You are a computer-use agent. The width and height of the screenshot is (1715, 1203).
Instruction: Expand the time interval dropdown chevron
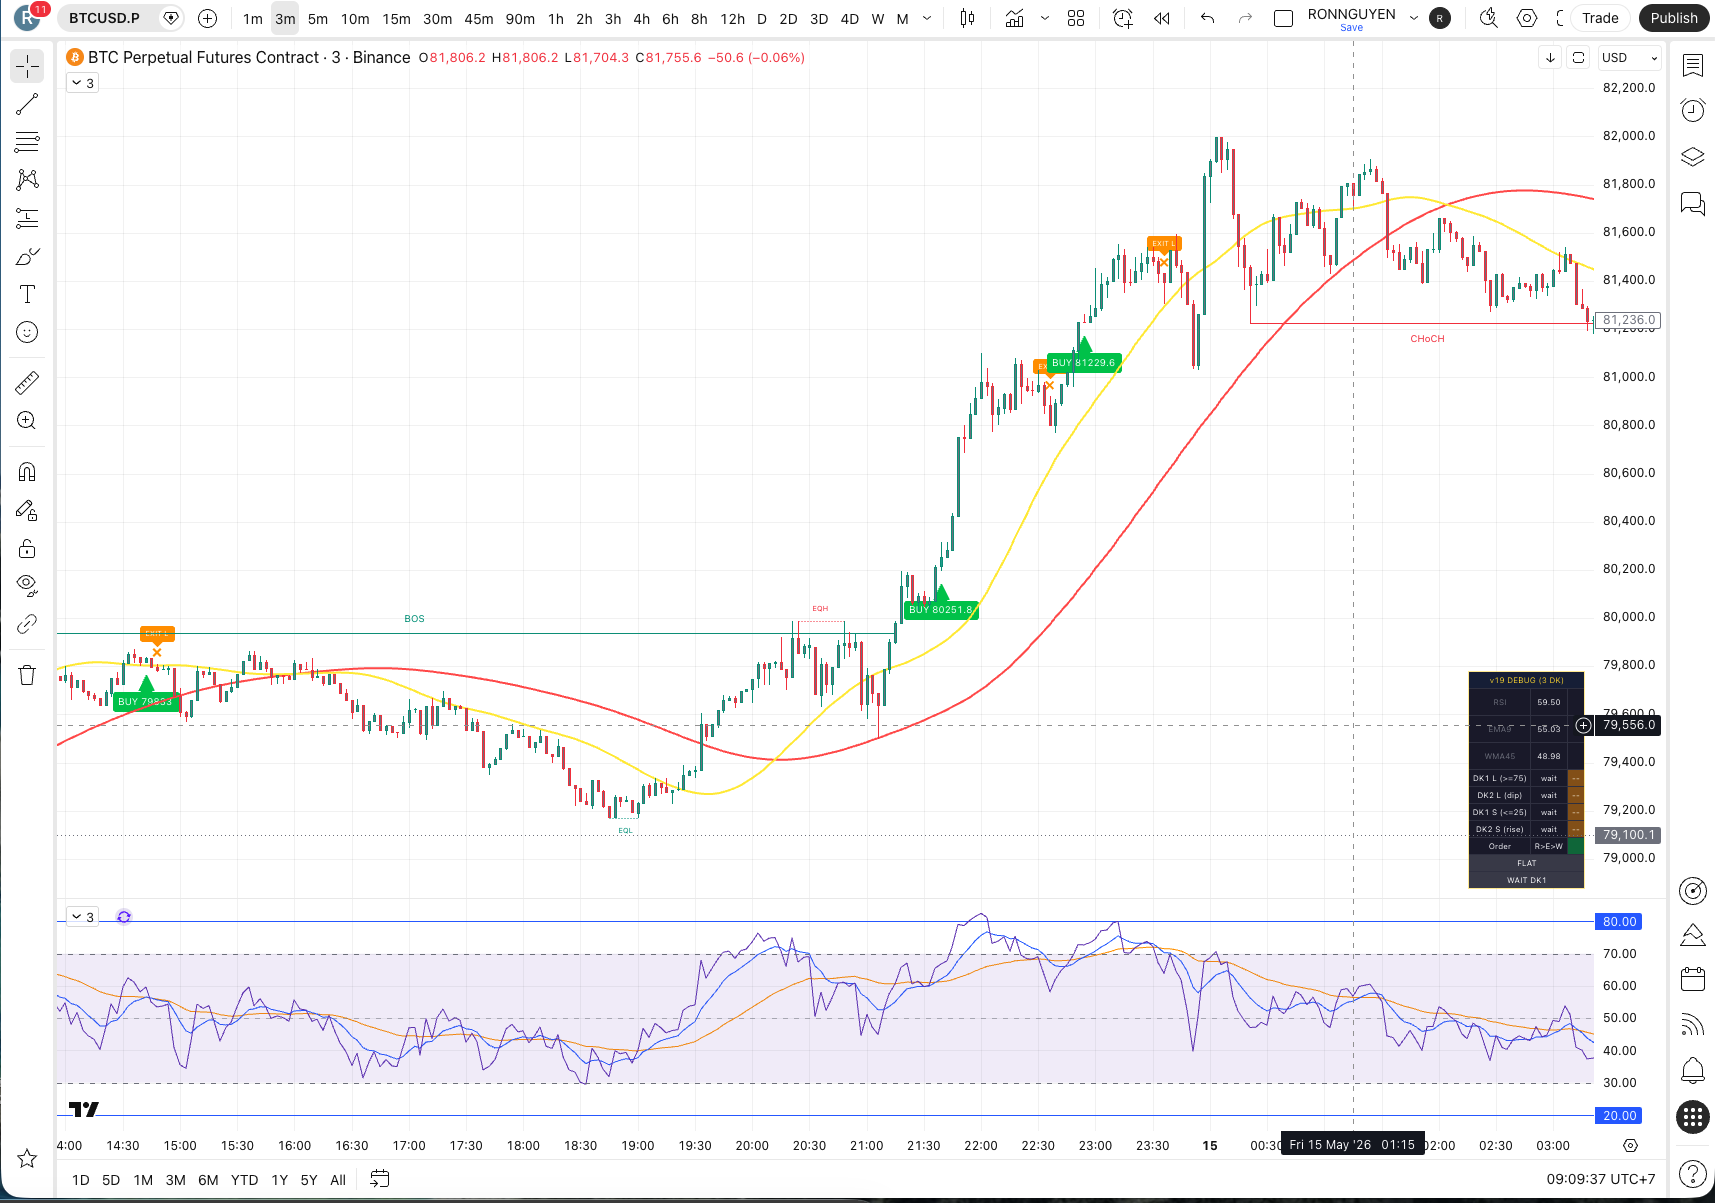coord(927,18)
